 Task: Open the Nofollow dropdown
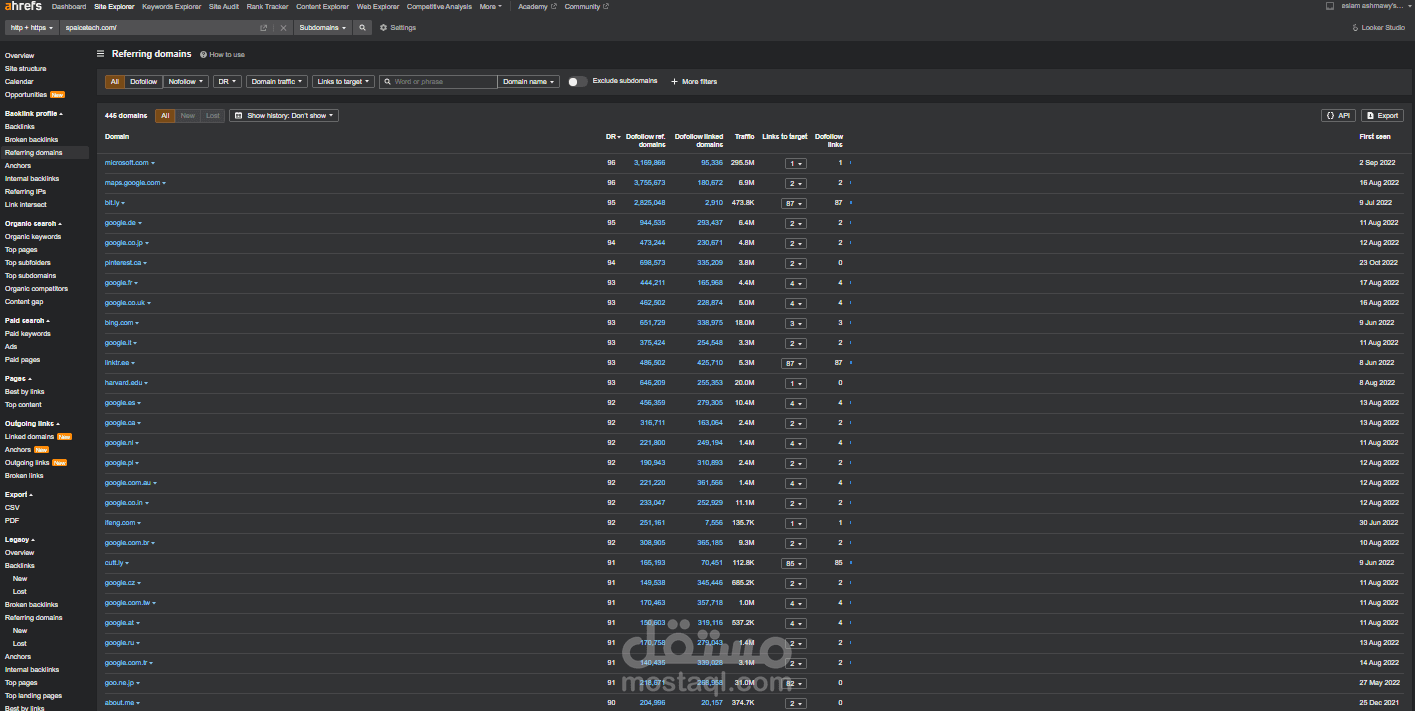coord(186,82)
